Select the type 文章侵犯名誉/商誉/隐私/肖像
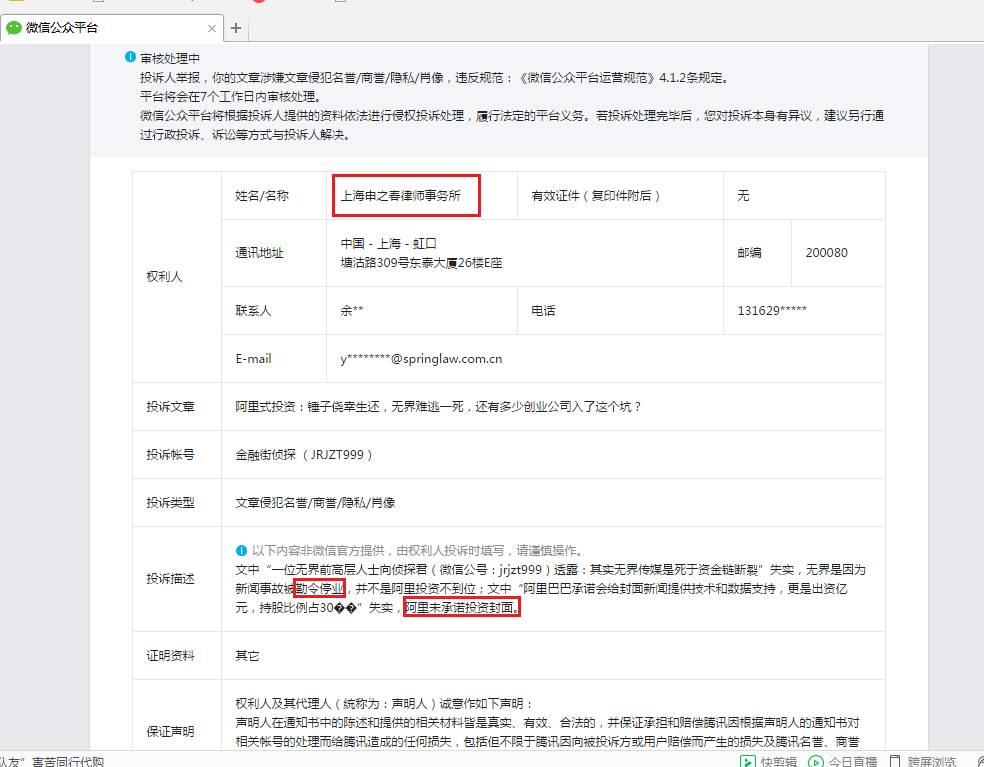984x767 pixels. tap(315, 503)
